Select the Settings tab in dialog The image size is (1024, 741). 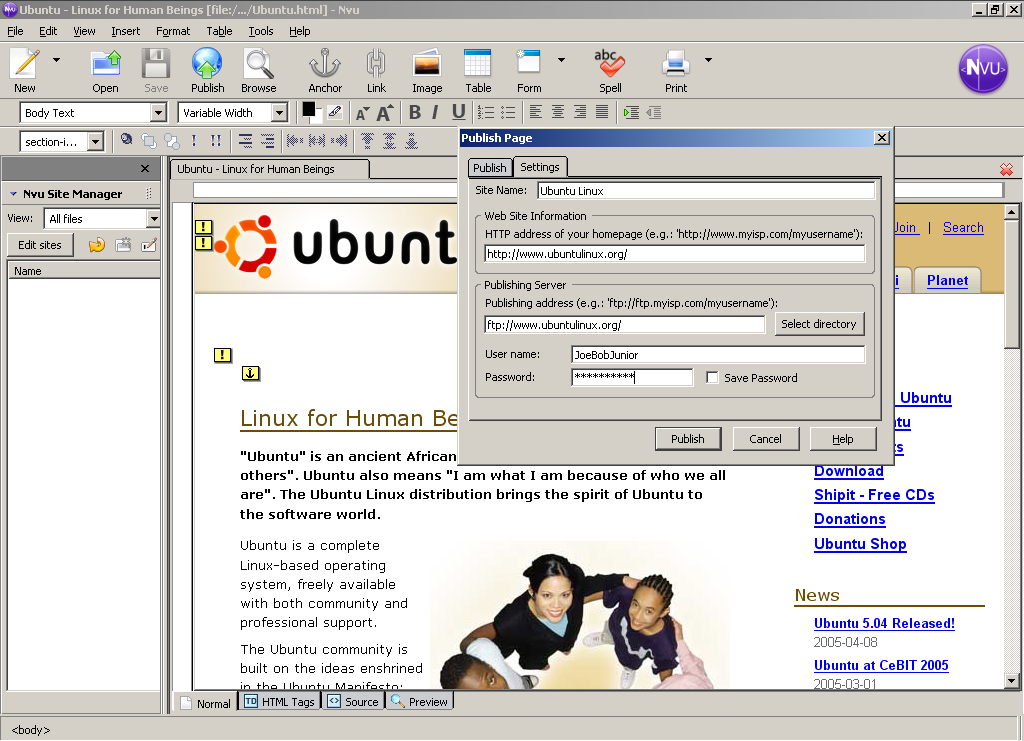click(540, 166)
